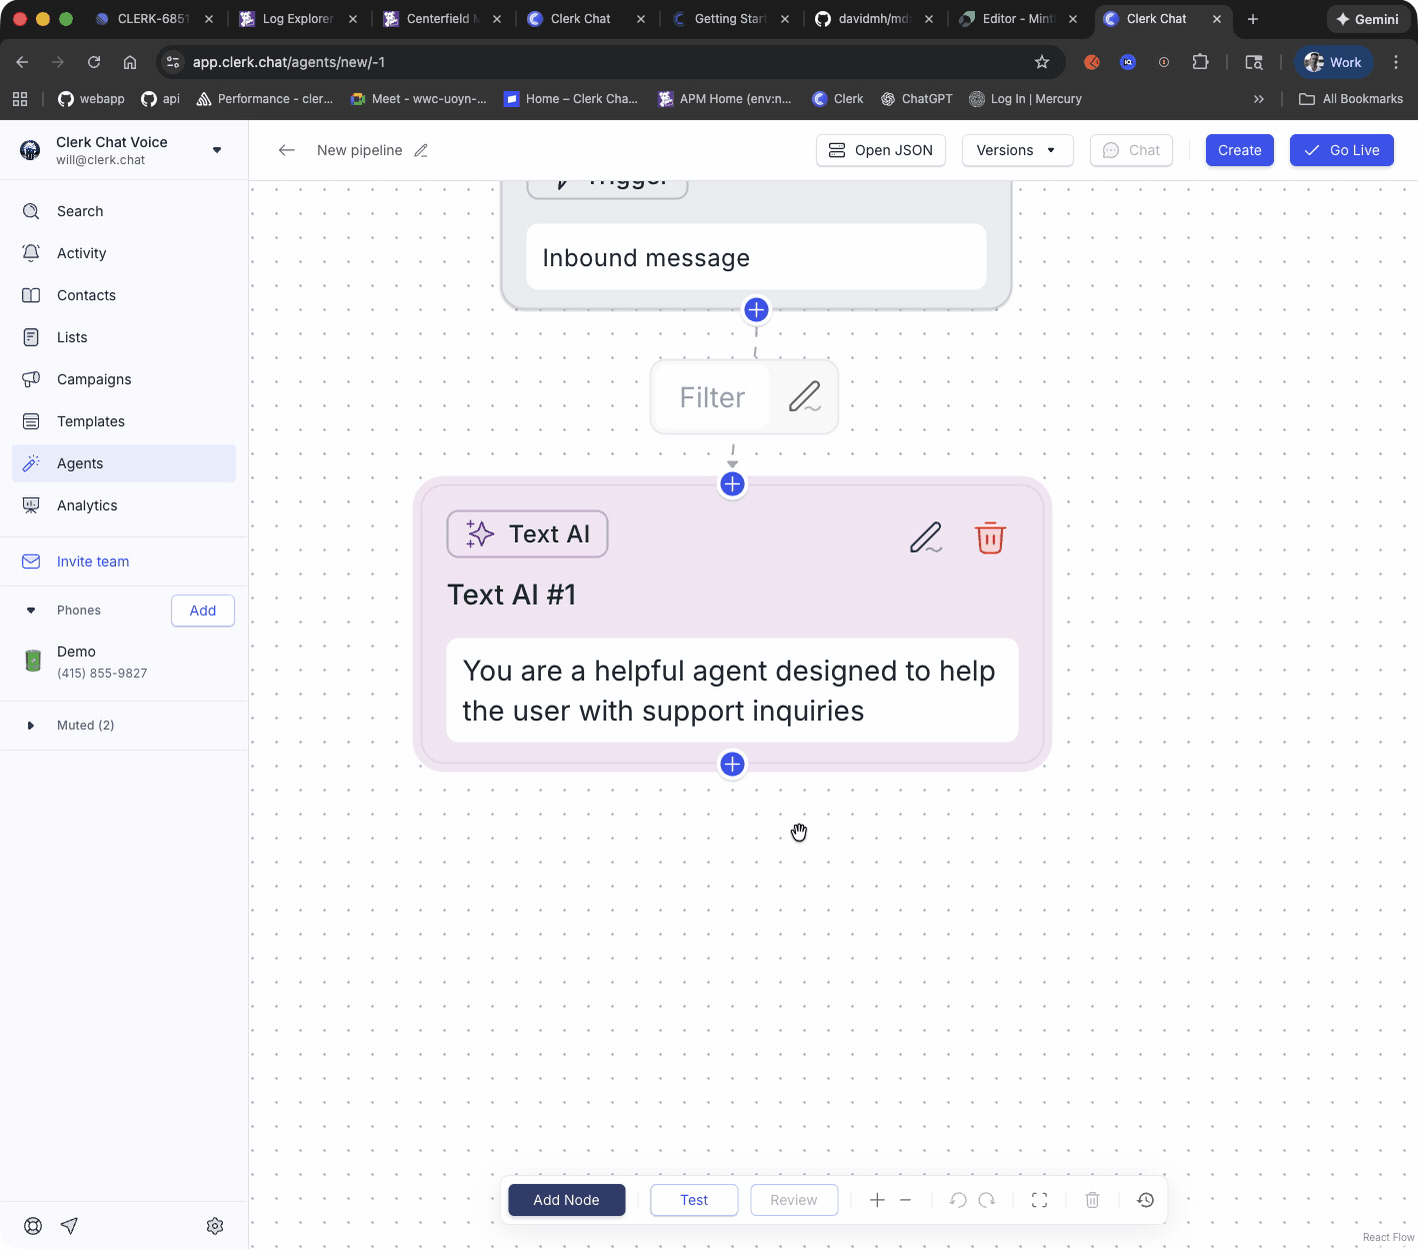Click the Text AI #1 node title
The width and height of the screenshot is (1418, 1249).
click(x=511, y=595)
